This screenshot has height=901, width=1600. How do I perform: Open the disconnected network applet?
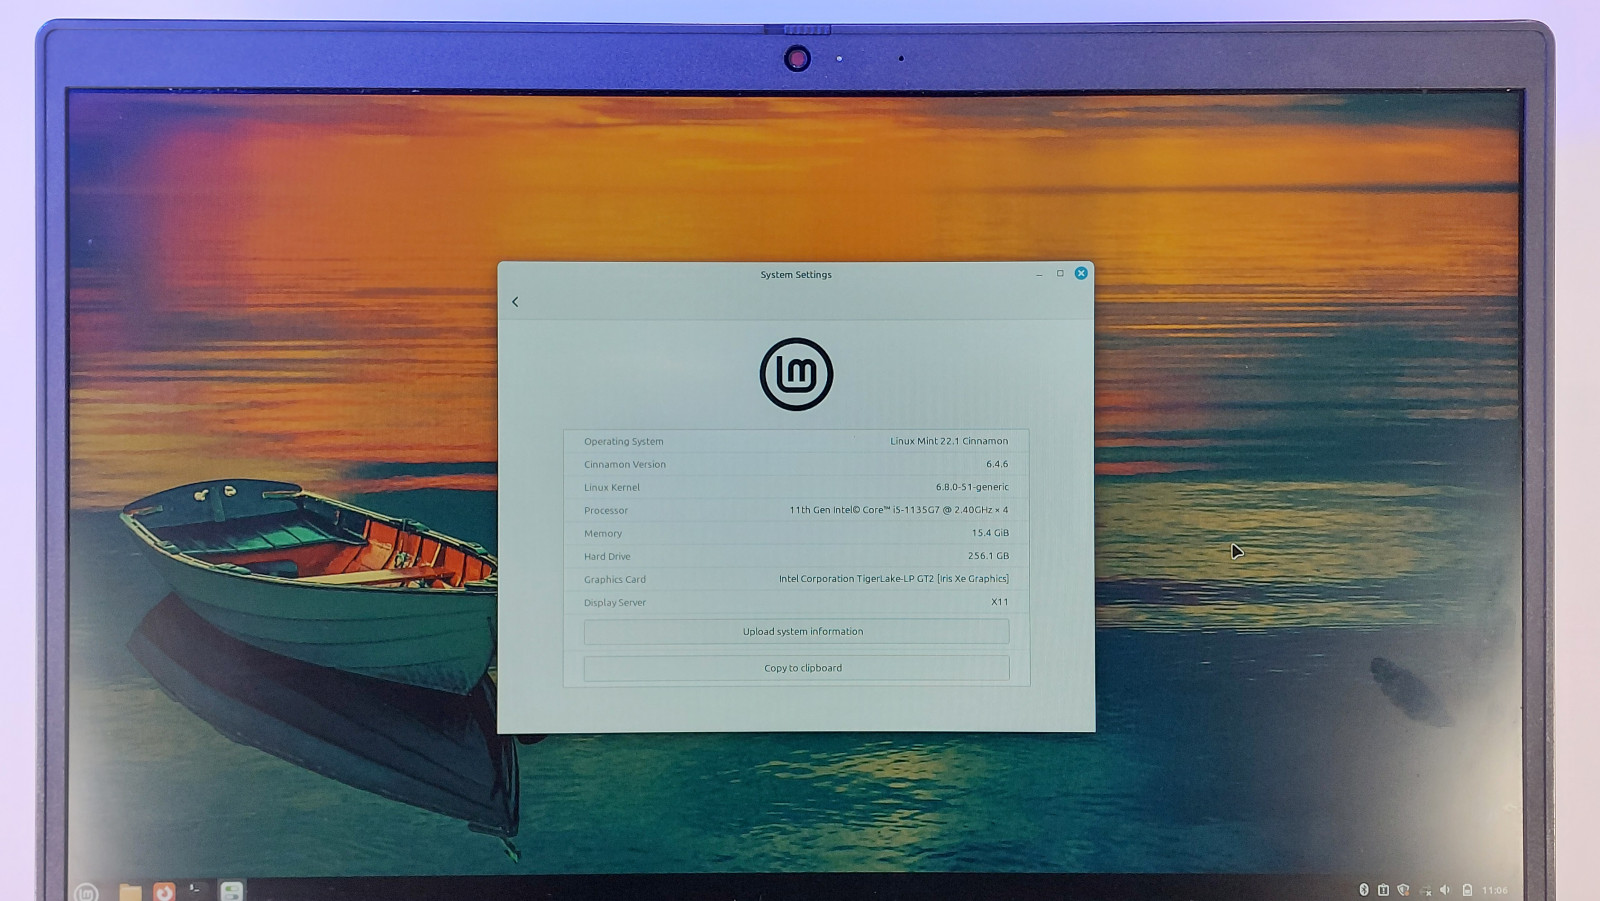point(1425,890)
